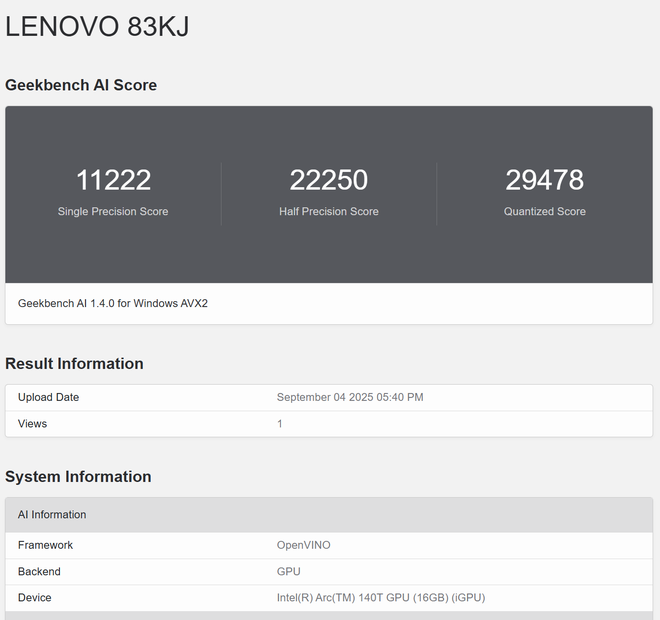Select the Result Information heading
660x620 pixels.
[x=74, y=364]
